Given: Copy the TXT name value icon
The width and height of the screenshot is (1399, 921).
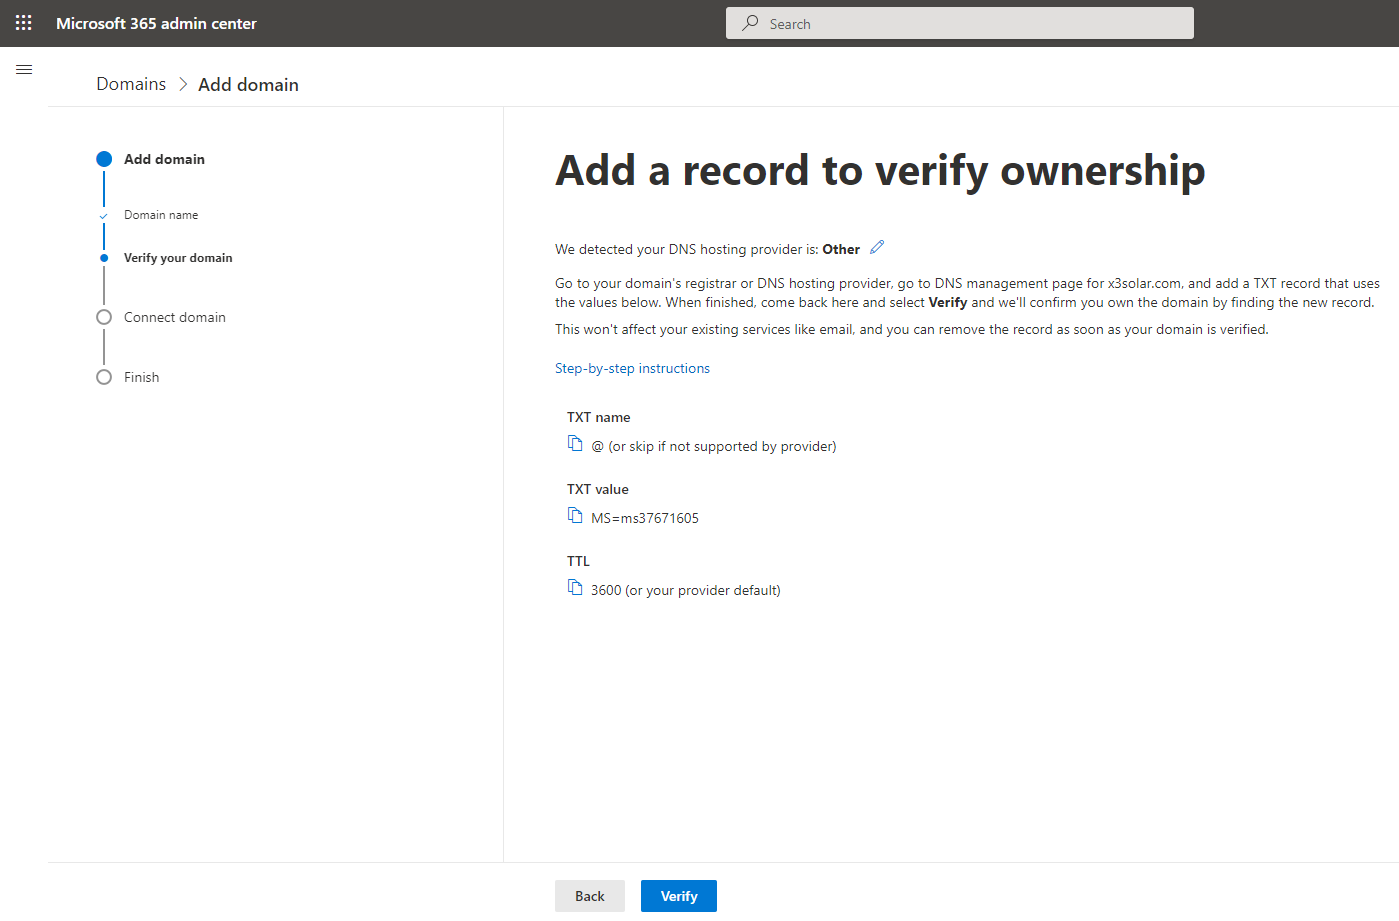Looking at the screenshot, I should 575,444.
